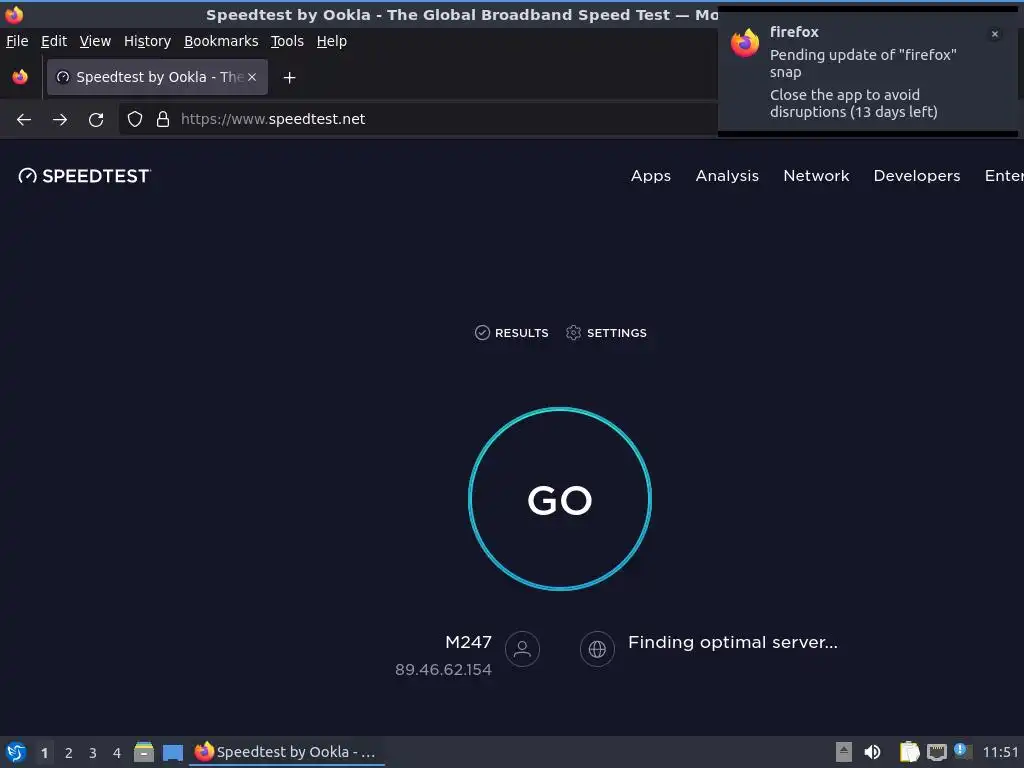Image resolution: width=1024 pixels, height=768 pixels.
Task: Click the Firefox icon in the notification
Action: (745, 43)
